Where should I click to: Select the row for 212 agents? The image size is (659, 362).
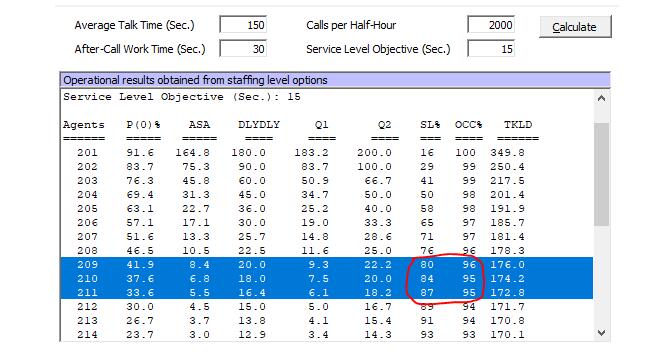[x=327, y=307]
